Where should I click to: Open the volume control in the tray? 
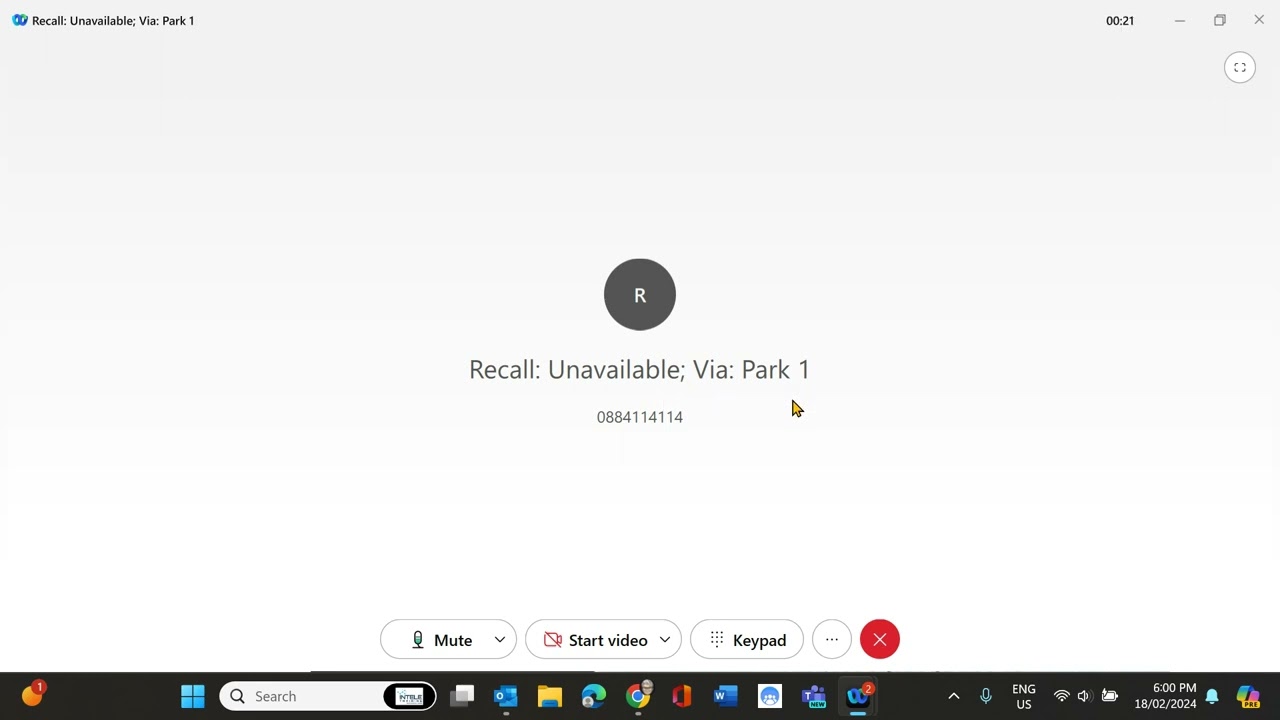[x=1085, y=696]
